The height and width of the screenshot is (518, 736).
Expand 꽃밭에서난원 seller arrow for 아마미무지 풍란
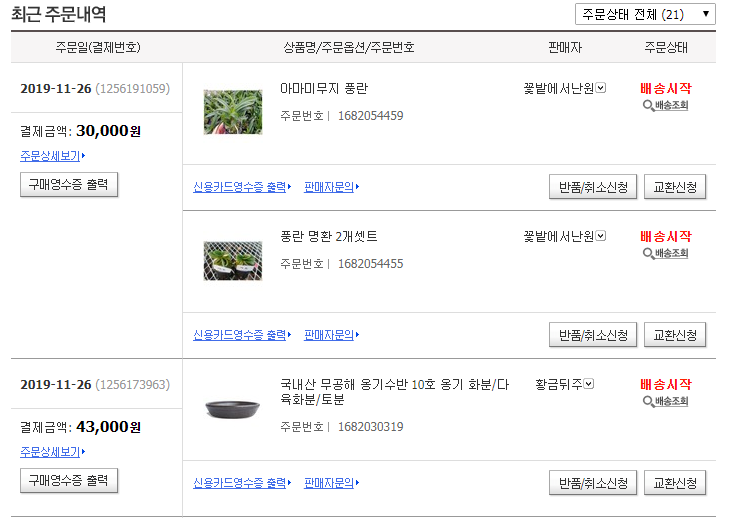(x=601, y=88)
